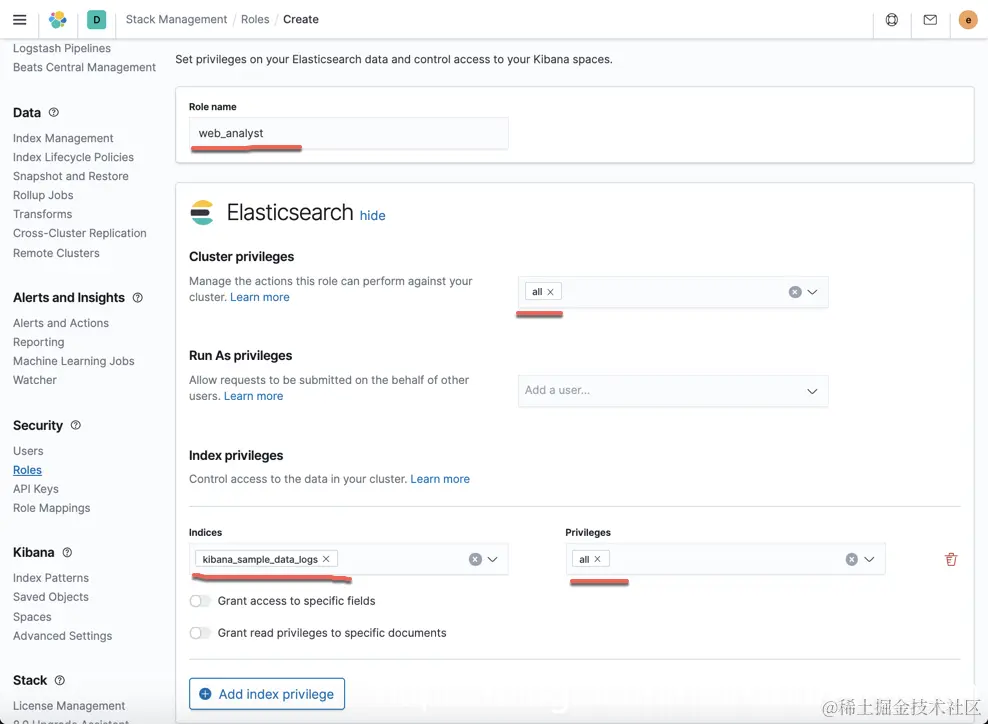Open Remote Clusters in sidebar
This screenshot has width=988, height=724.
pos(56,253)
